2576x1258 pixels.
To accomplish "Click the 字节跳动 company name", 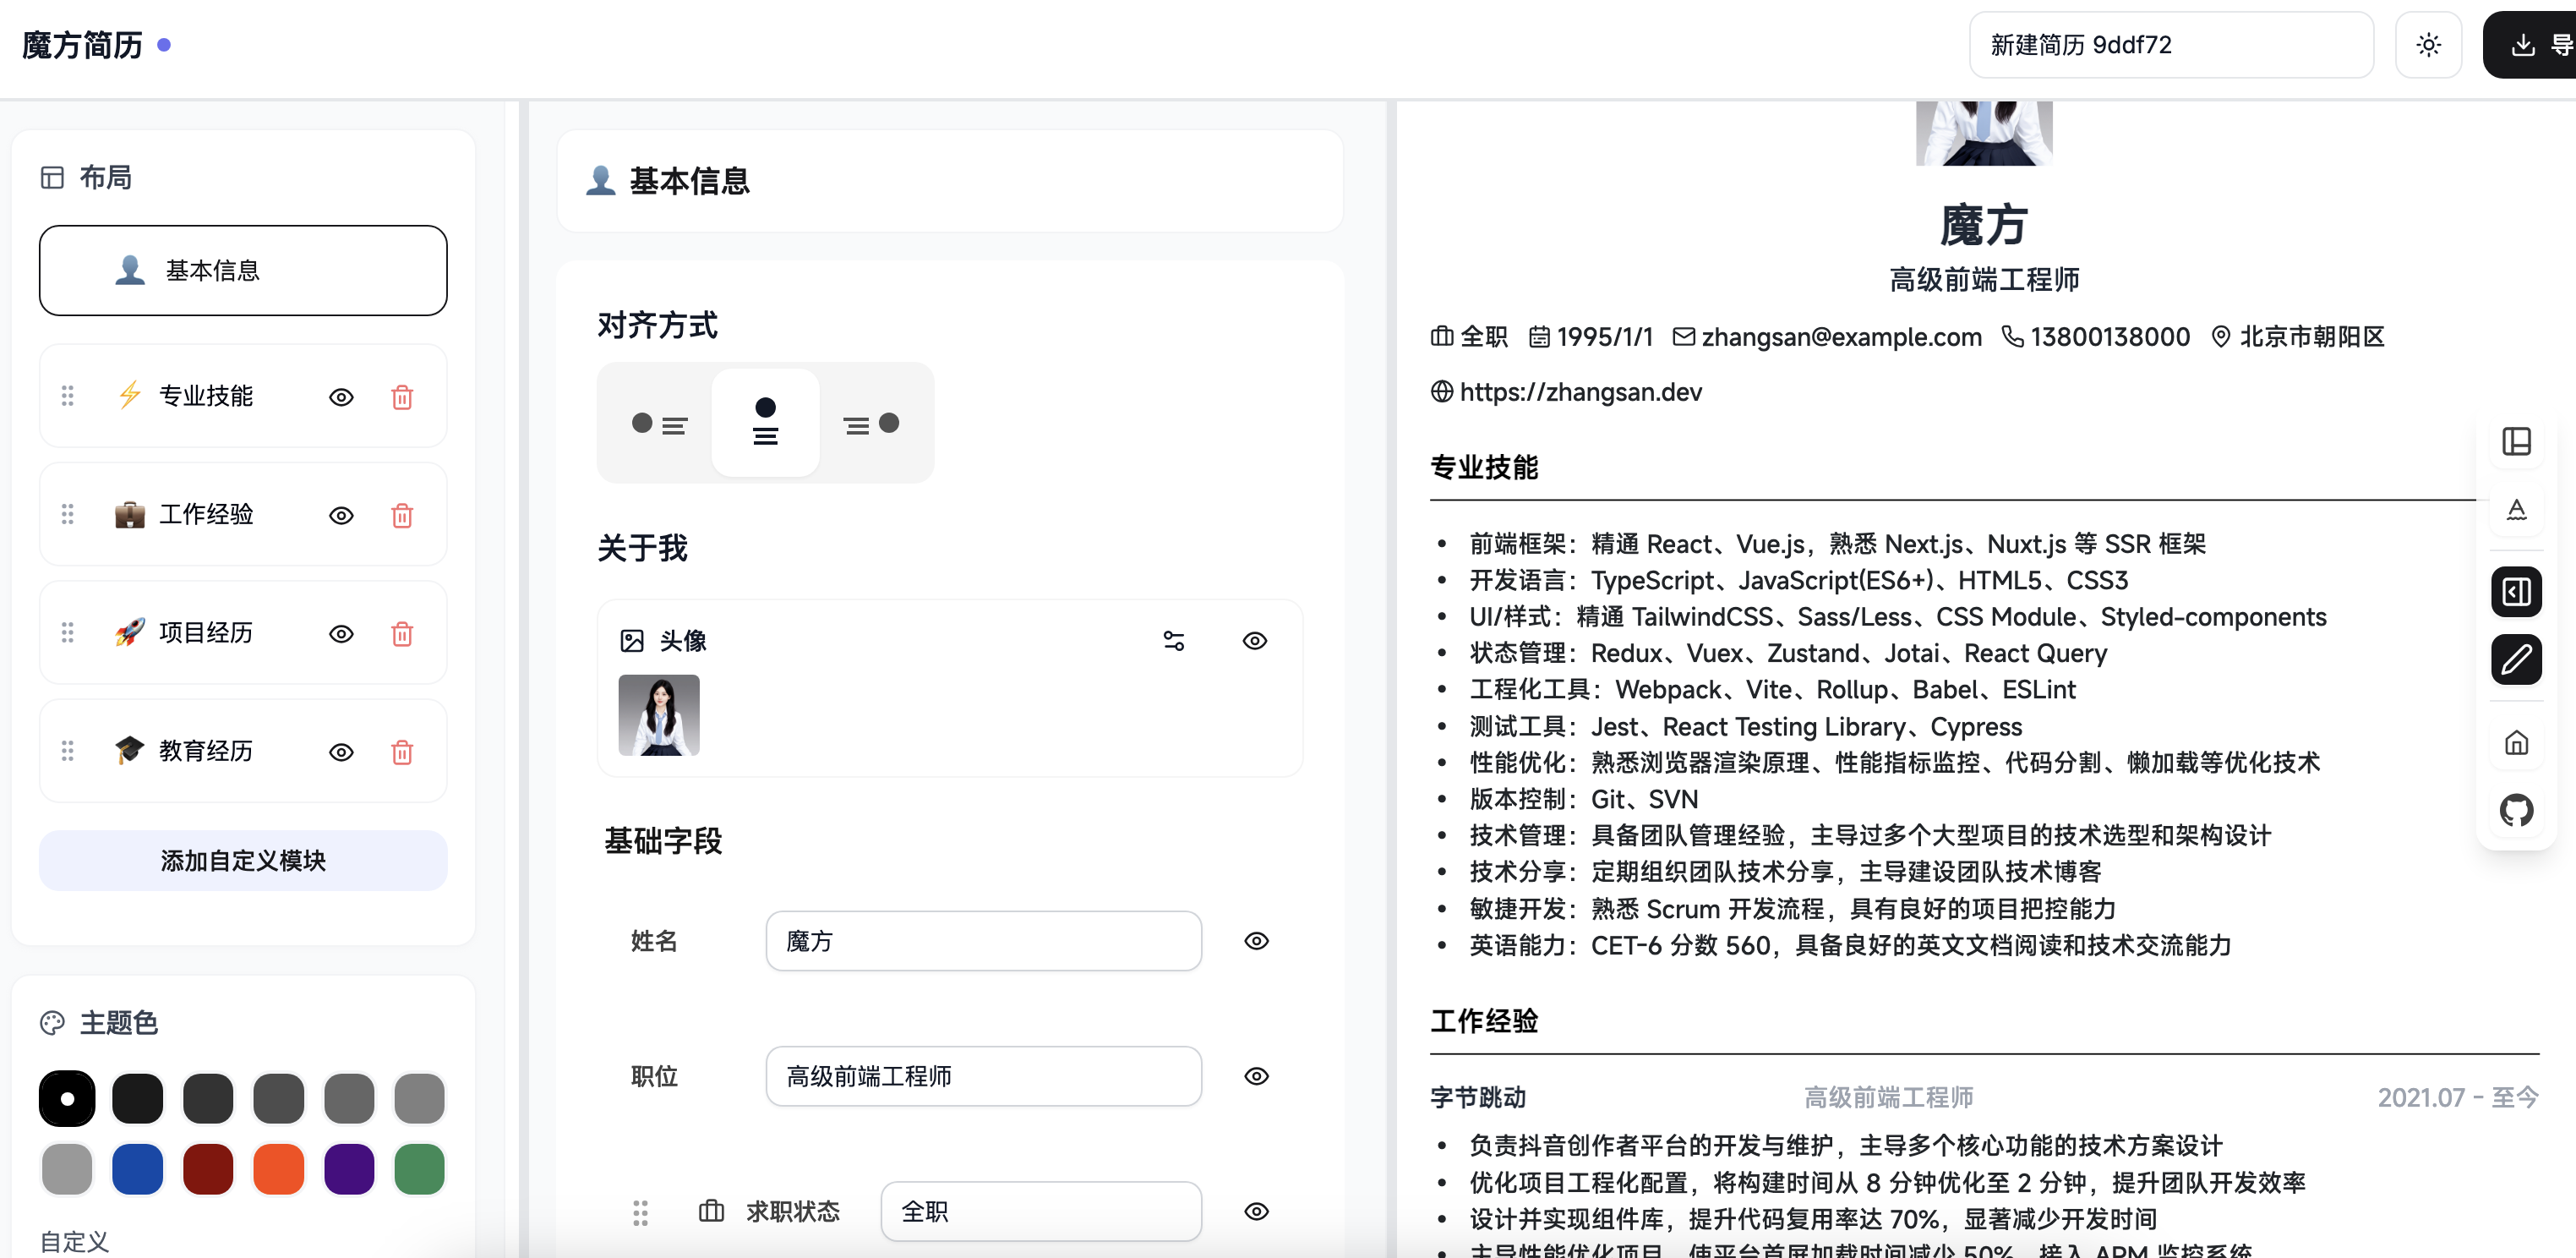I will pos(1478,1097).
